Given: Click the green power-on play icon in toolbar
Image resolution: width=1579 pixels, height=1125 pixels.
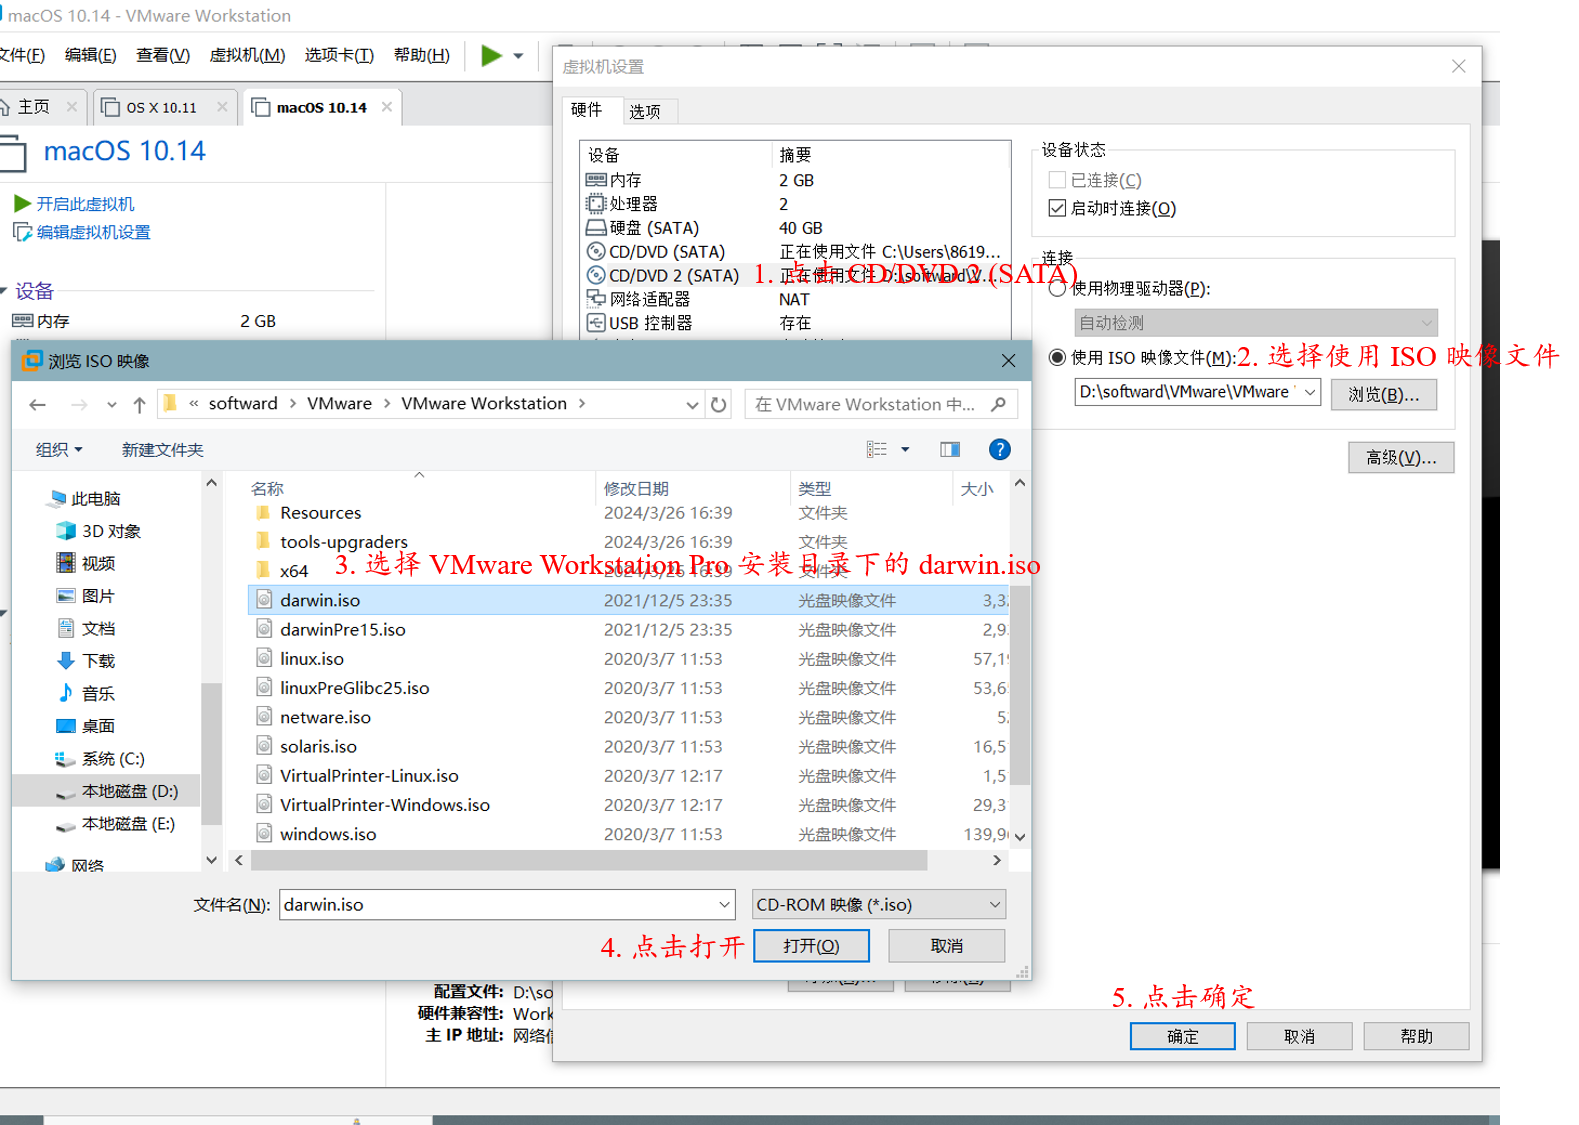Looking at the screenshot, I should point(491,55).
